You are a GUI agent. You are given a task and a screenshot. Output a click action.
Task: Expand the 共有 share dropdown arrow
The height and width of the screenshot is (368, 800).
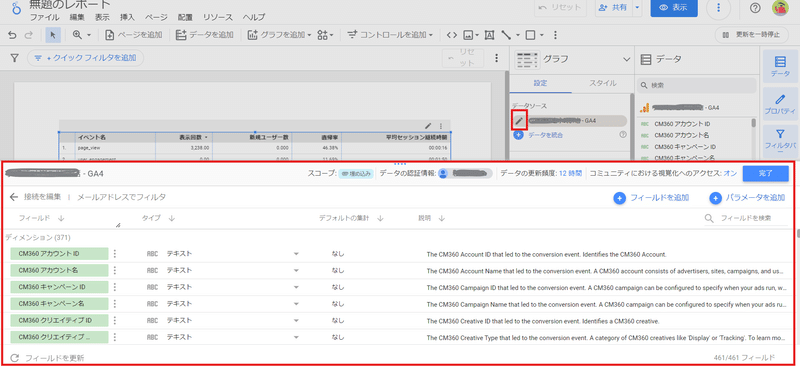(x=637, y=8)
